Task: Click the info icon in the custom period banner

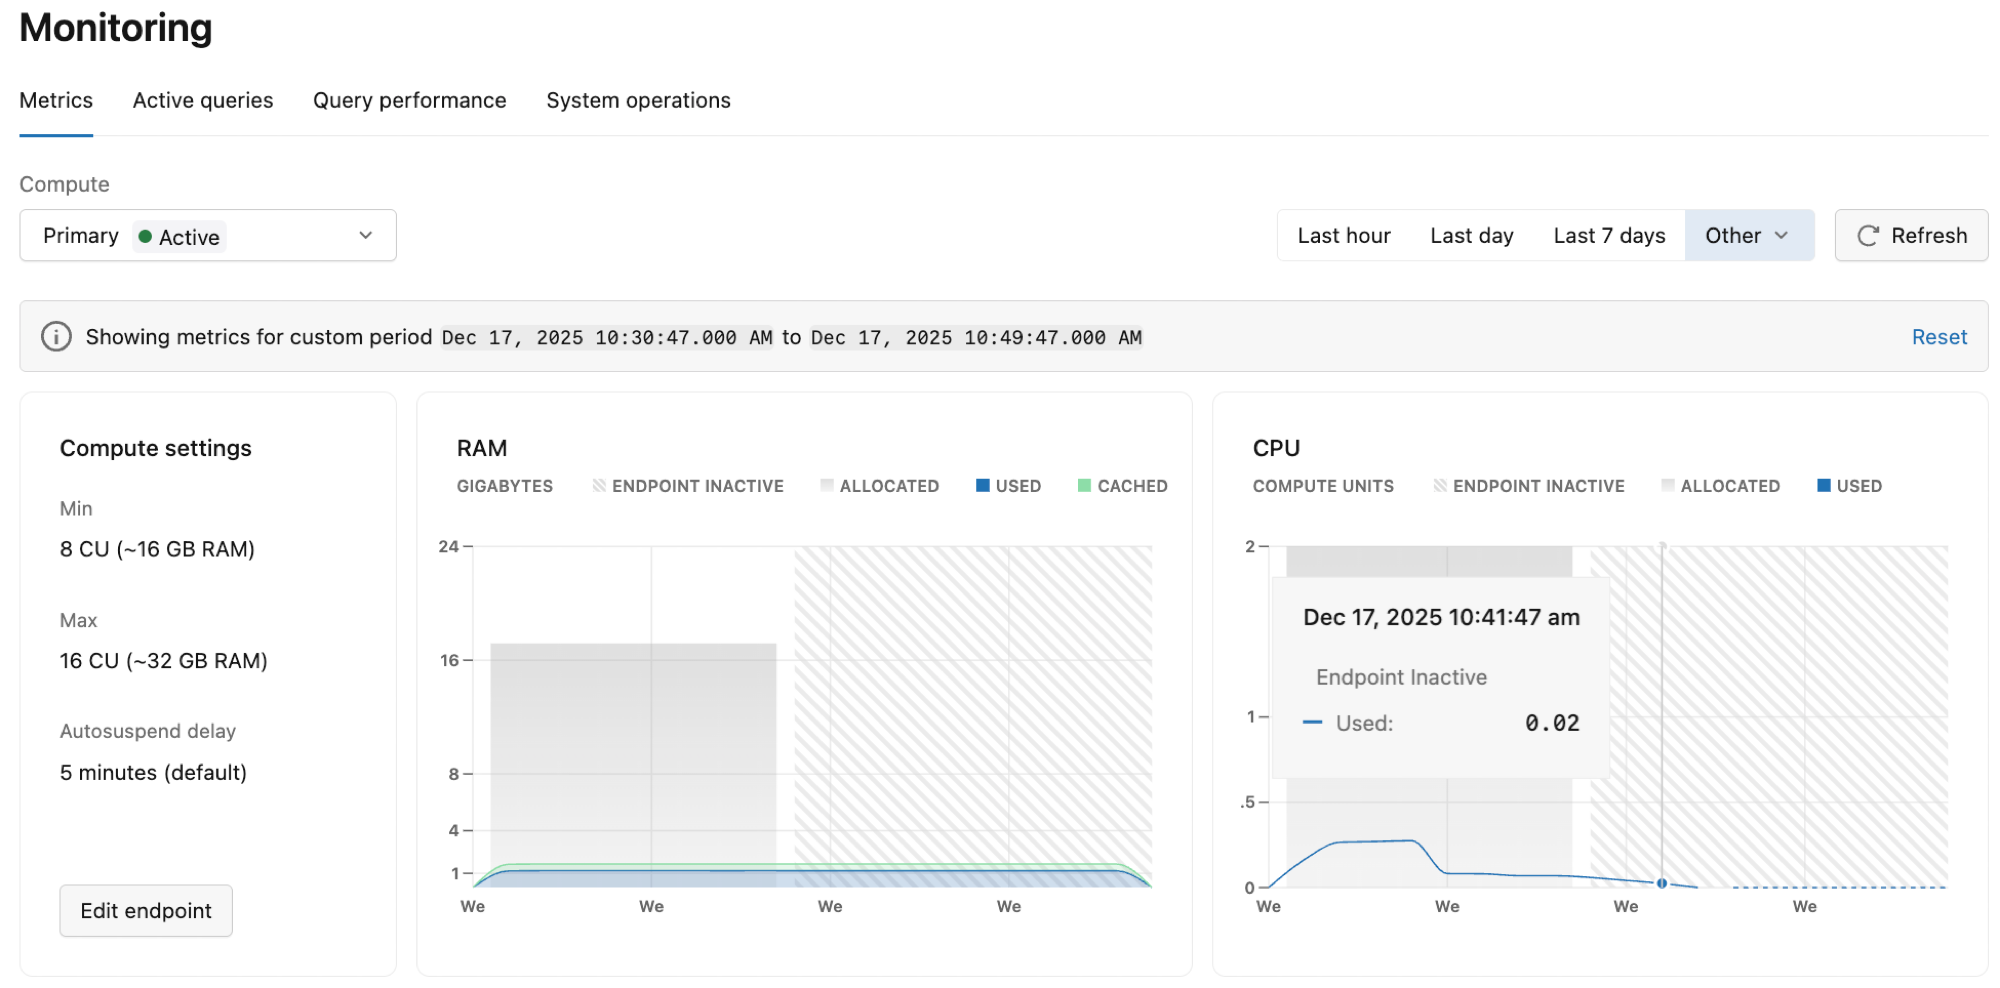Action: click(55, 336)
